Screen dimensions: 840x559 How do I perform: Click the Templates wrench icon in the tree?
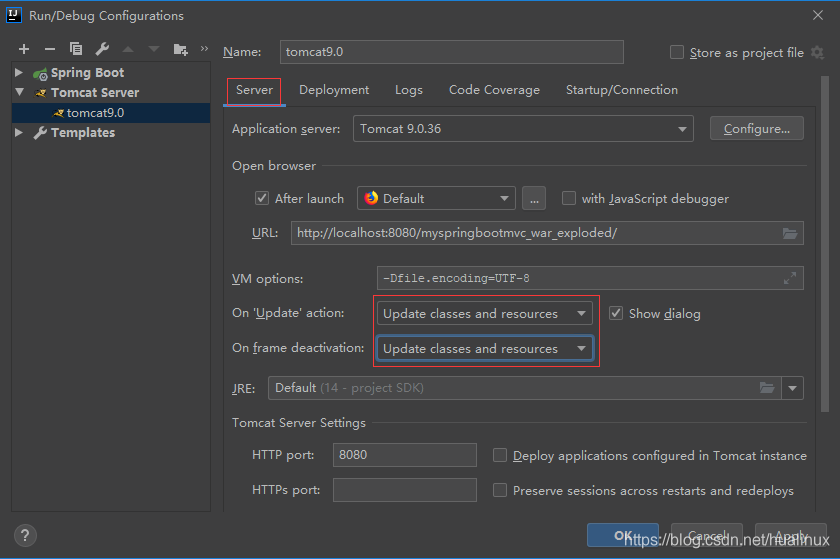[40, 133]
